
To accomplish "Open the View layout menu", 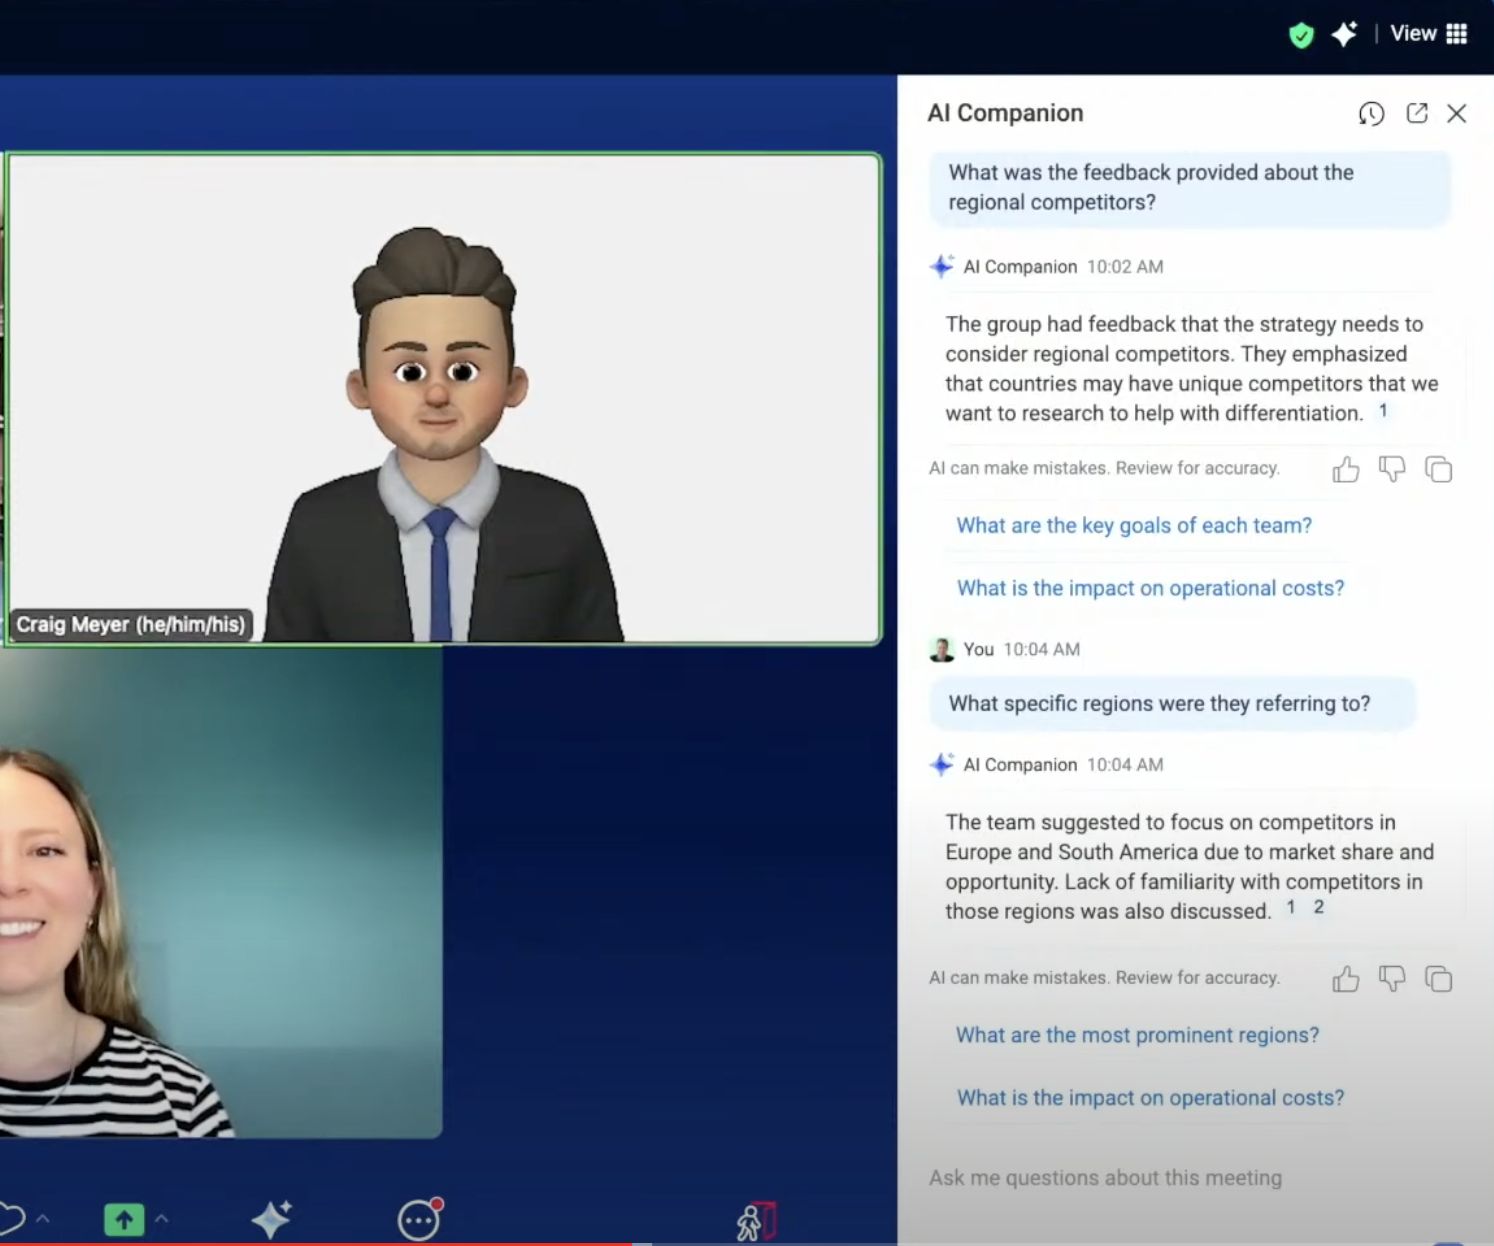I will (x=1429, y=34).
